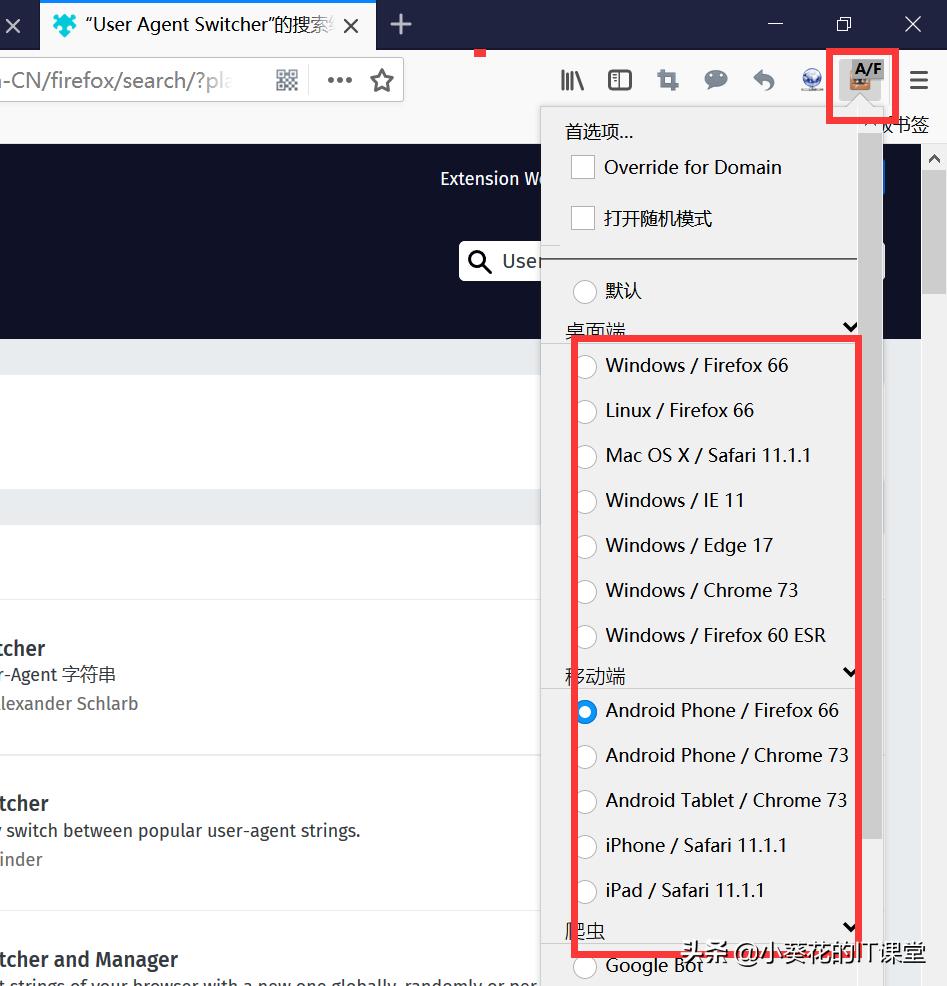Open the chat bubble toolbar icon
This screenshot has height=986, width=947.
coord(716,80)
